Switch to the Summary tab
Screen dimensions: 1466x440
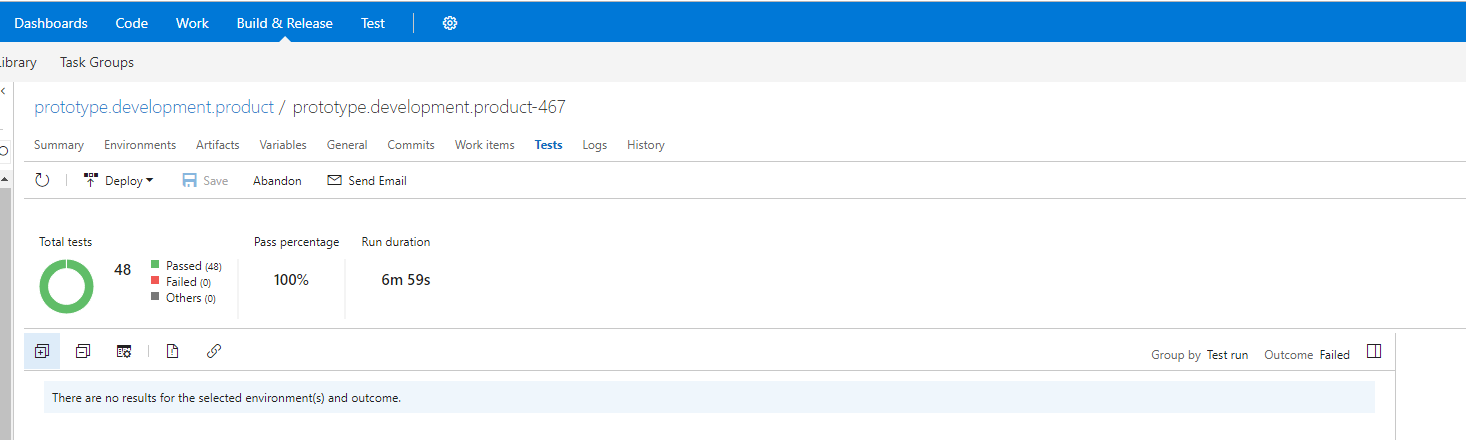click(x=59, y=145)
